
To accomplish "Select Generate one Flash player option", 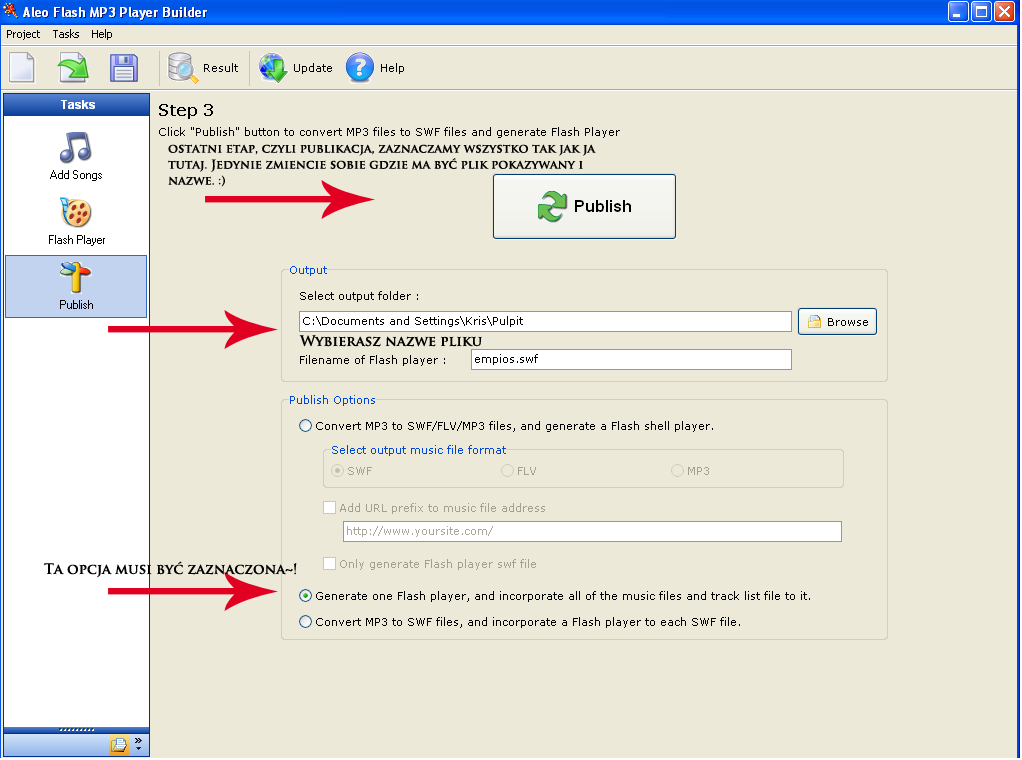I will (x=305, y=596).
